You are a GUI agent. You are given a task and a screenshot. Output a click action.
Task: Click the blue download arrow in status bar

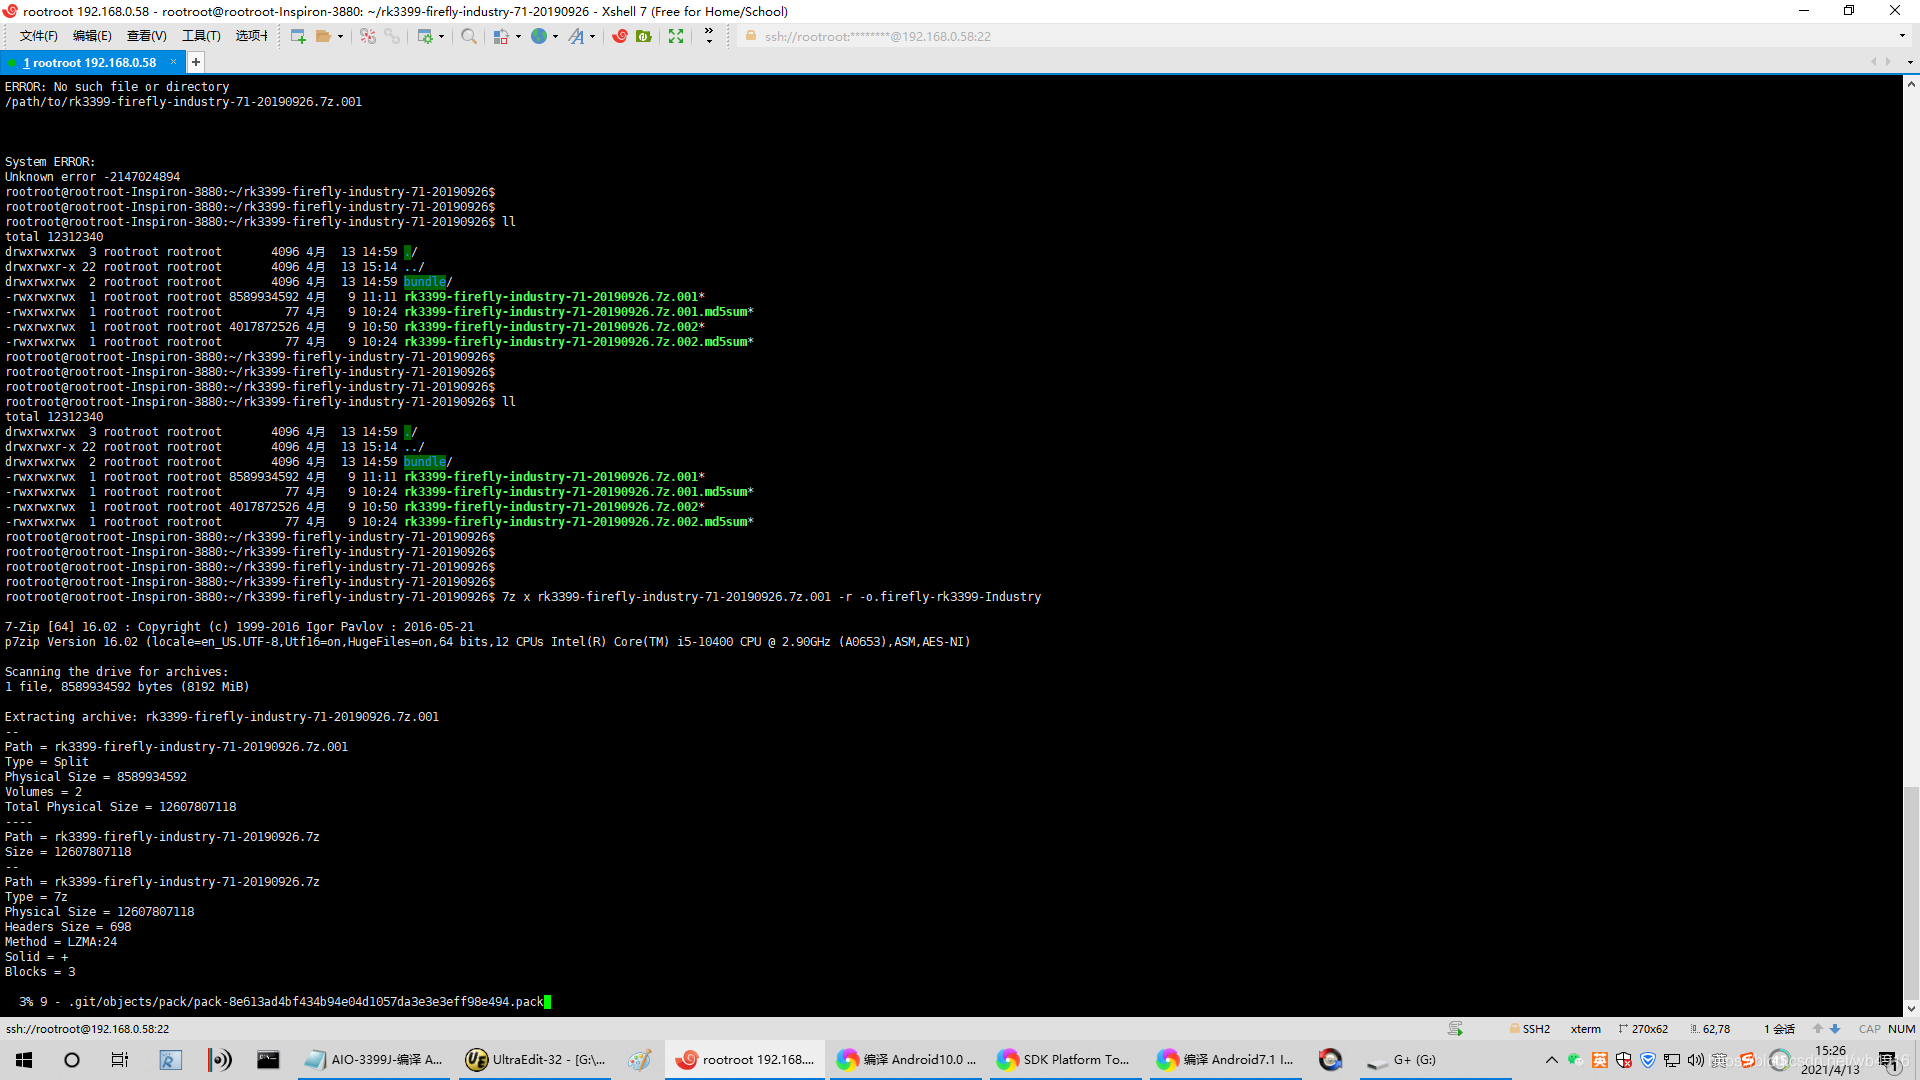pos(1835,1029)
